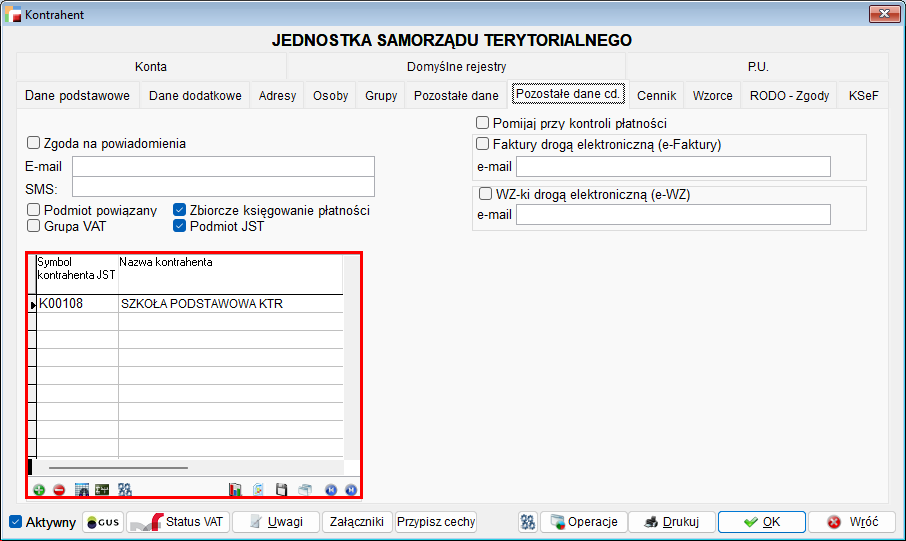Viewport: 906px width, 541px height.
Task: Switch to the Dane podstawowe tab
Action: click(x=77, y=96)
